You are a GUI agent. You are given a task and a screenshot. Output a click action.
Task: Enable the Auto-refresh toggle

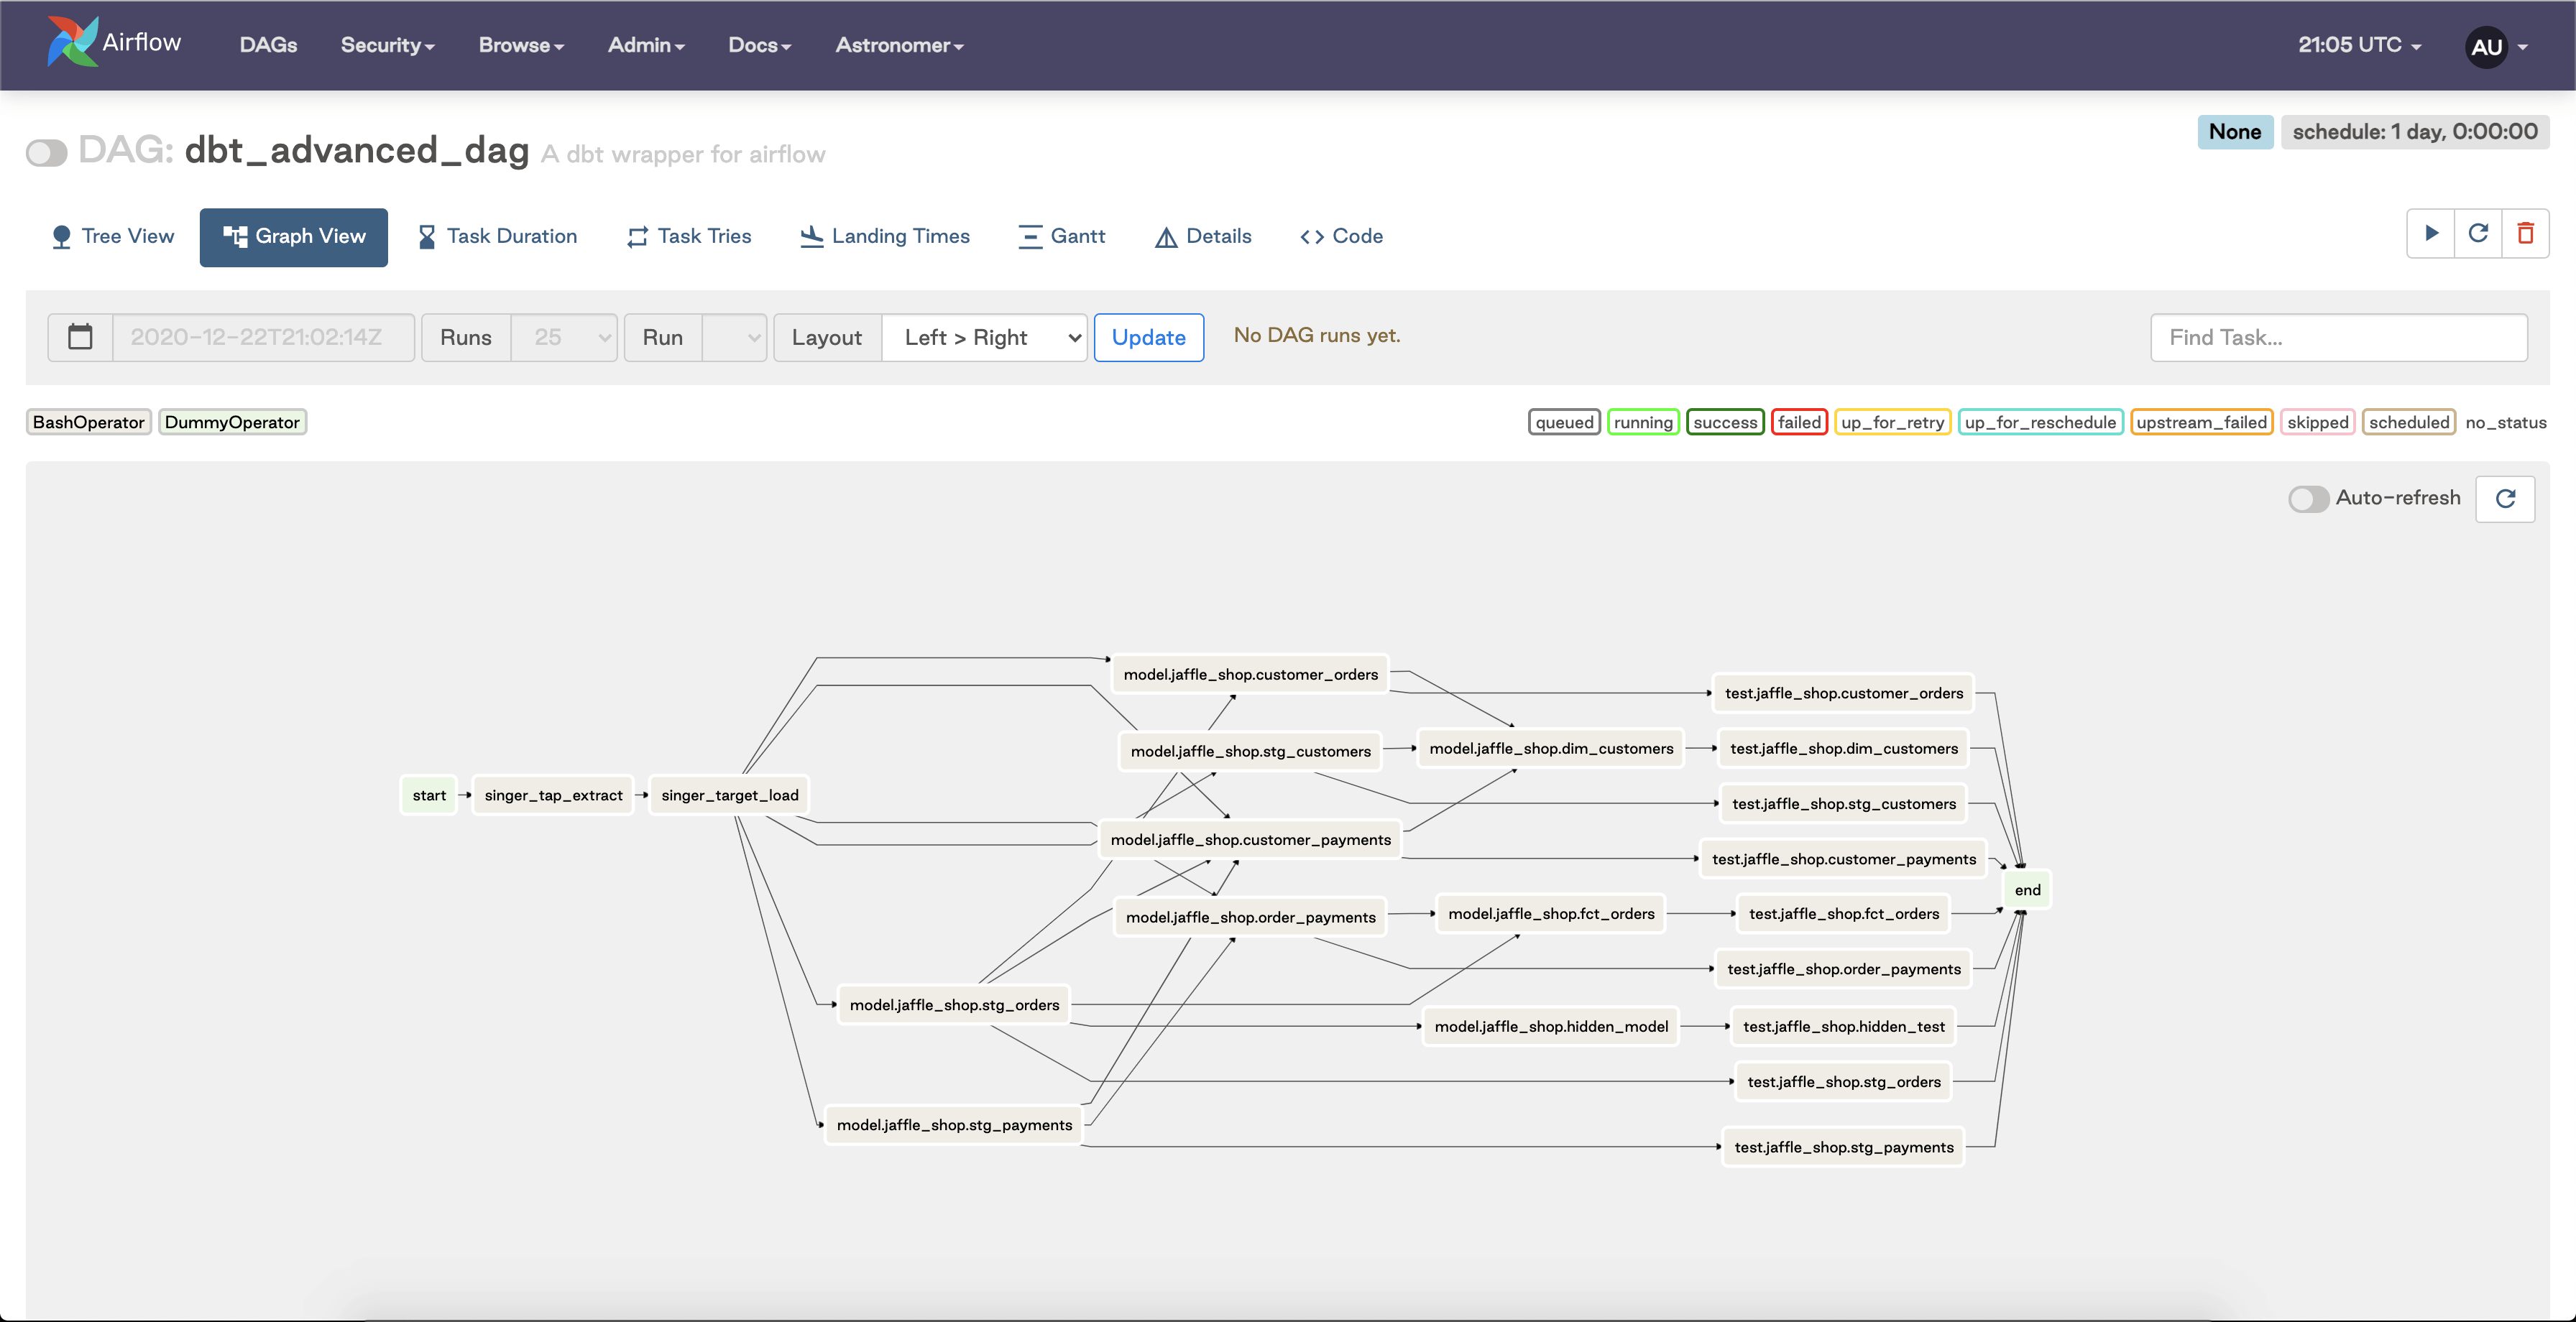pos(2308,498)
